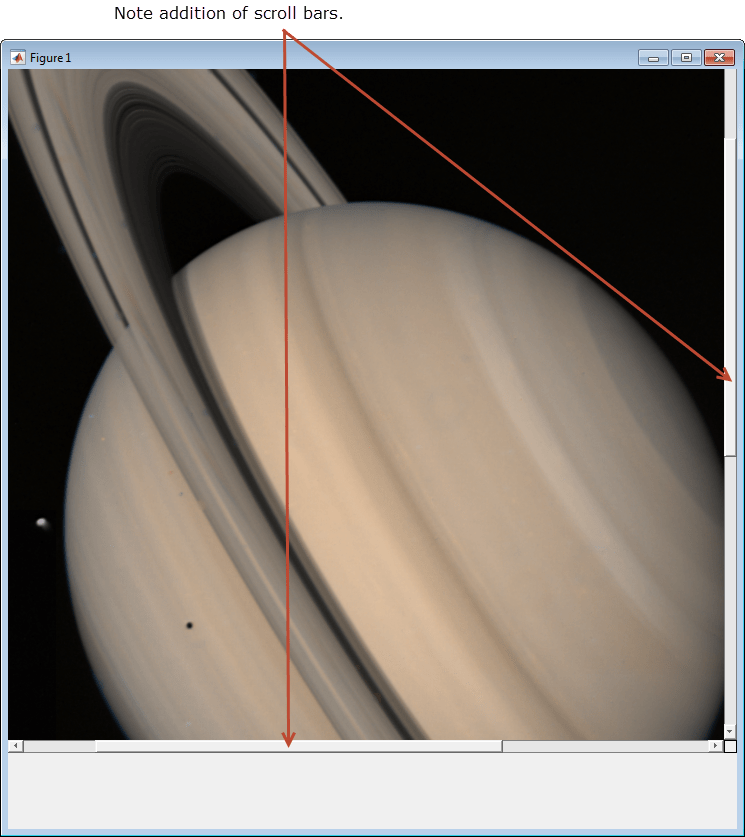
Task: Click the vertical scrollbar track below the thumb
Action: (x=730, y=590)
